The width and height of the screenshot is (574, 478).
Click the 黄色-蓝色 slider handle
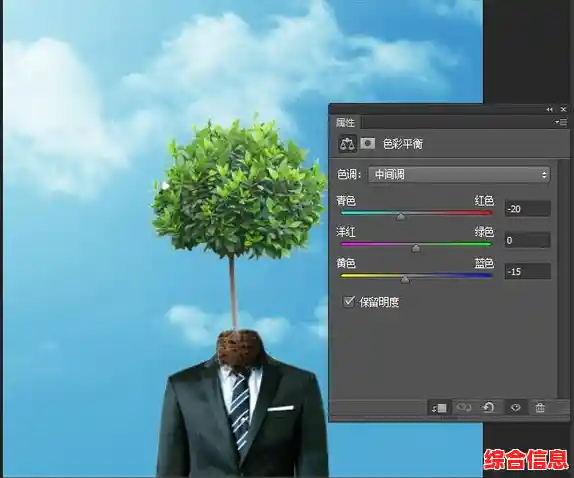click(405, 280)
